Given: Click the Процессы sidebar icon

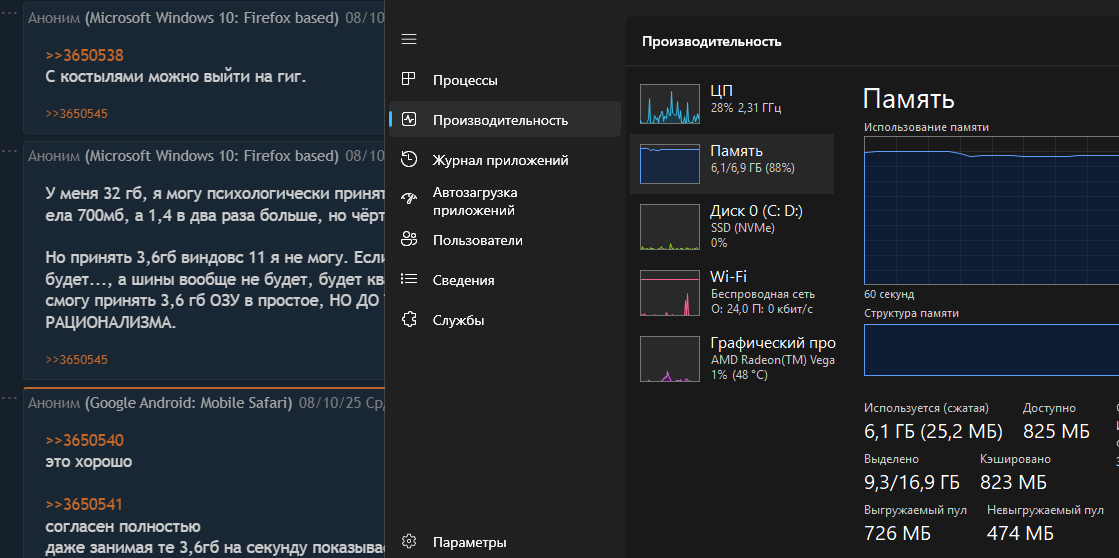Looking at the screenshot, I should (408, 80).
